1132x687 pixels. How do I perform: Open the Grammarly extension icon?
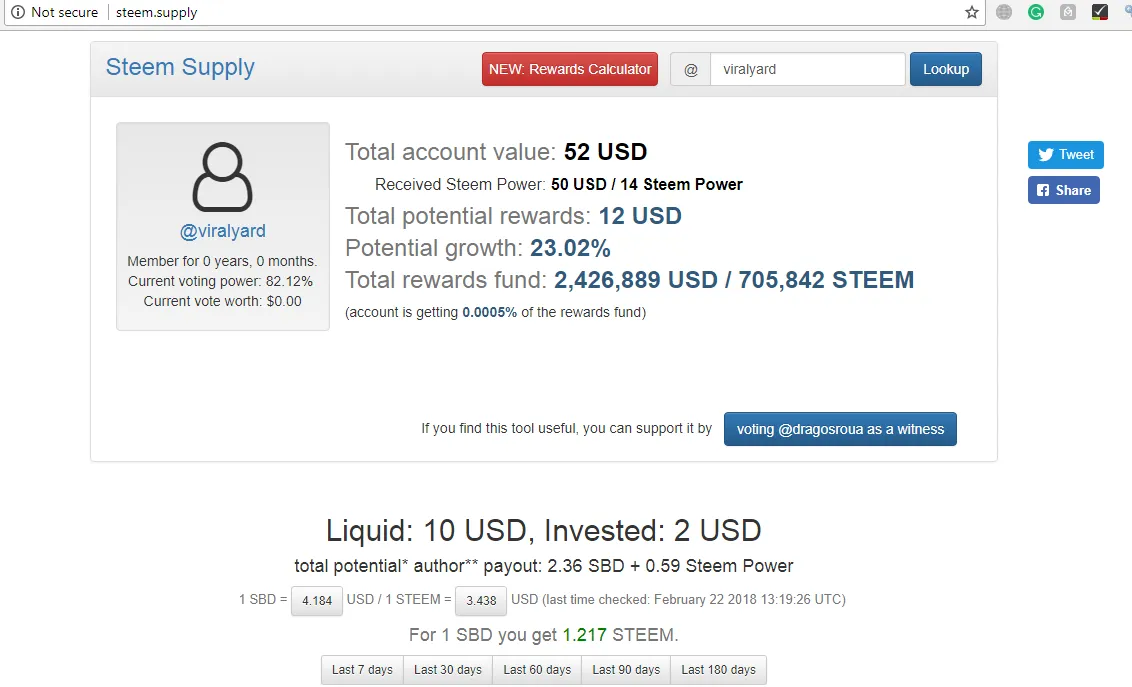(1036, 12)
